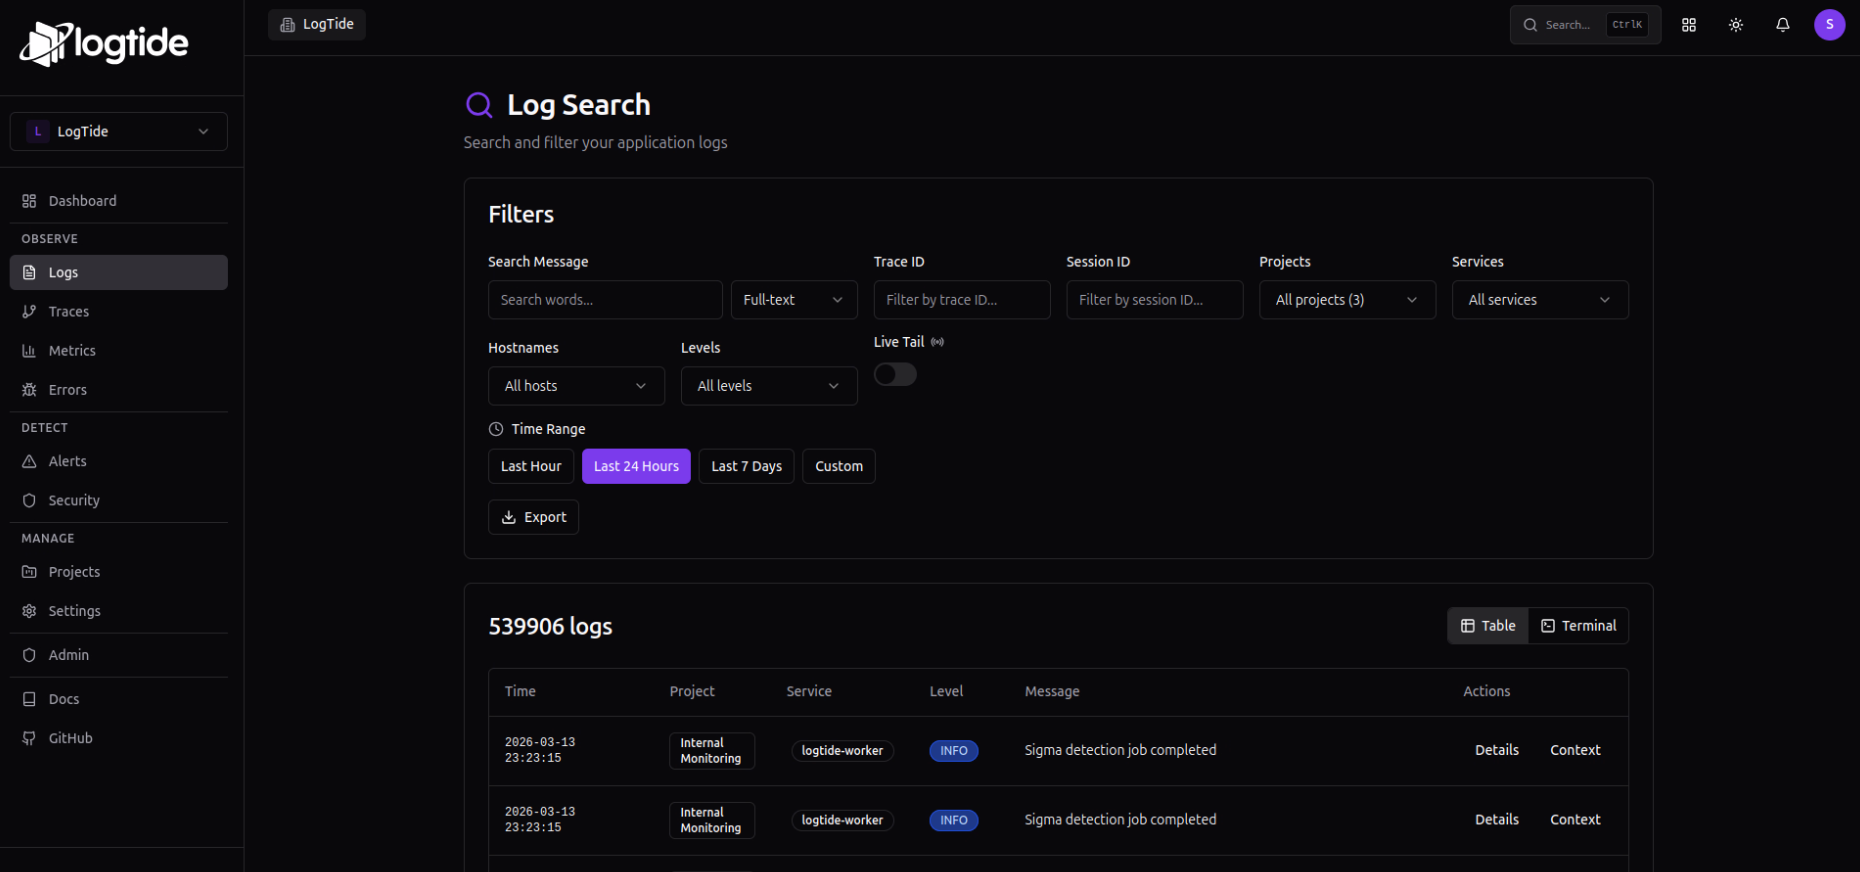Click the Projects folder icon in sidebar
Screen dimensions: 1860x872
tap(29, 572)
